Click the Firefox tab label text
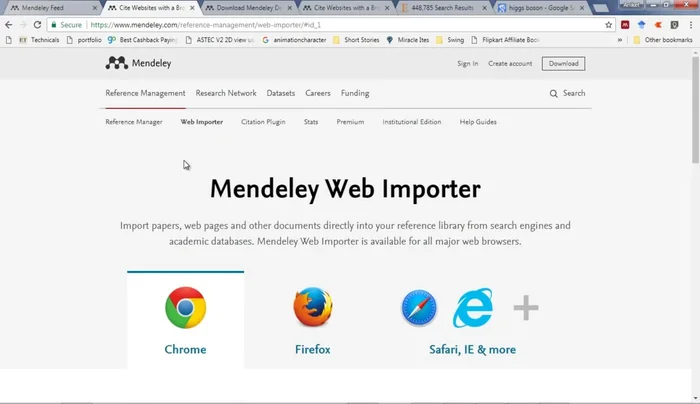This screenshot has width=700, height=404. click(312, 349)
